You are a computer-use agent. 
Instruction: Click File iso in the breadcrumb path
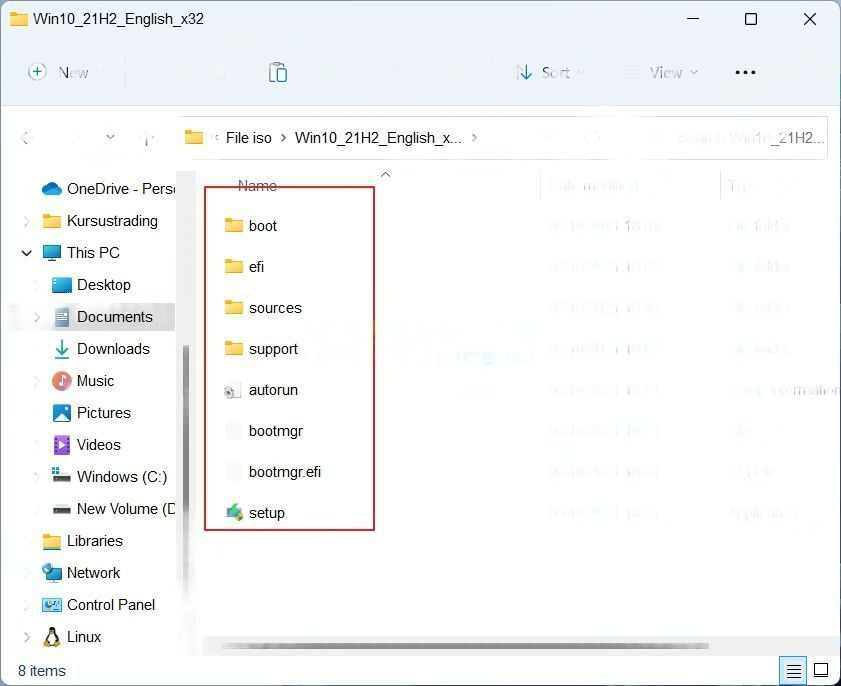(x=248, y=138)
